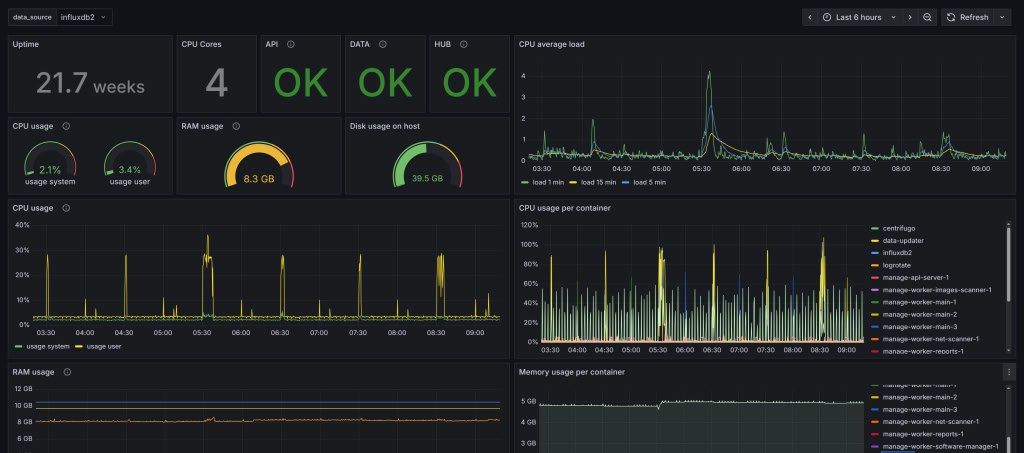Click the info icon beside DATA panel title
Viewport: 1024px width, 453px height.
pos(385,44)
